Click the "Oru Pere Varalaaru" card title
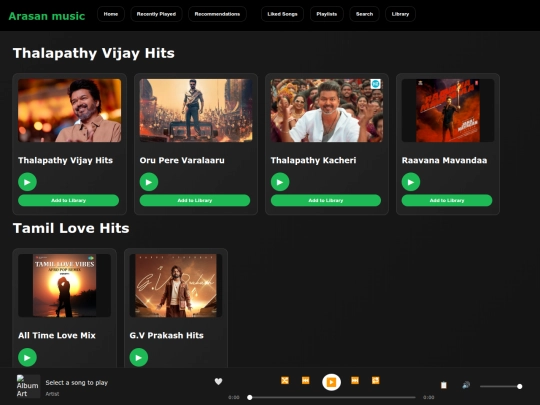Viewport: 540px width, 405px height. pos(182,160)
